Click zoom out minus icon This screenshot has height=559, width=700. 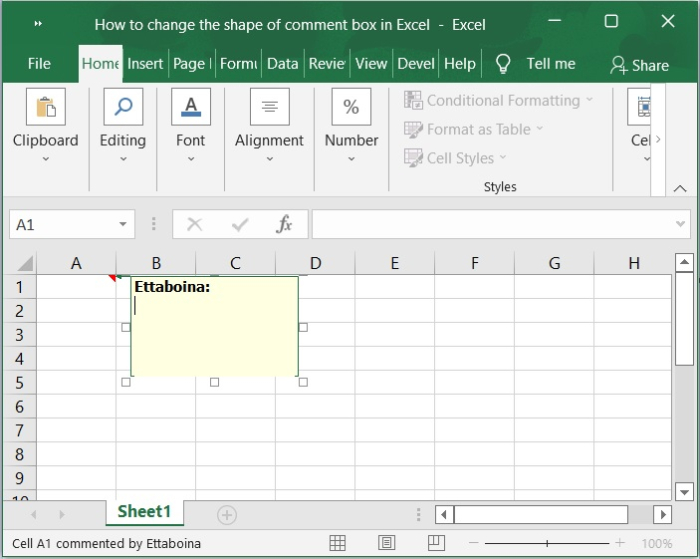pos(474,543)
